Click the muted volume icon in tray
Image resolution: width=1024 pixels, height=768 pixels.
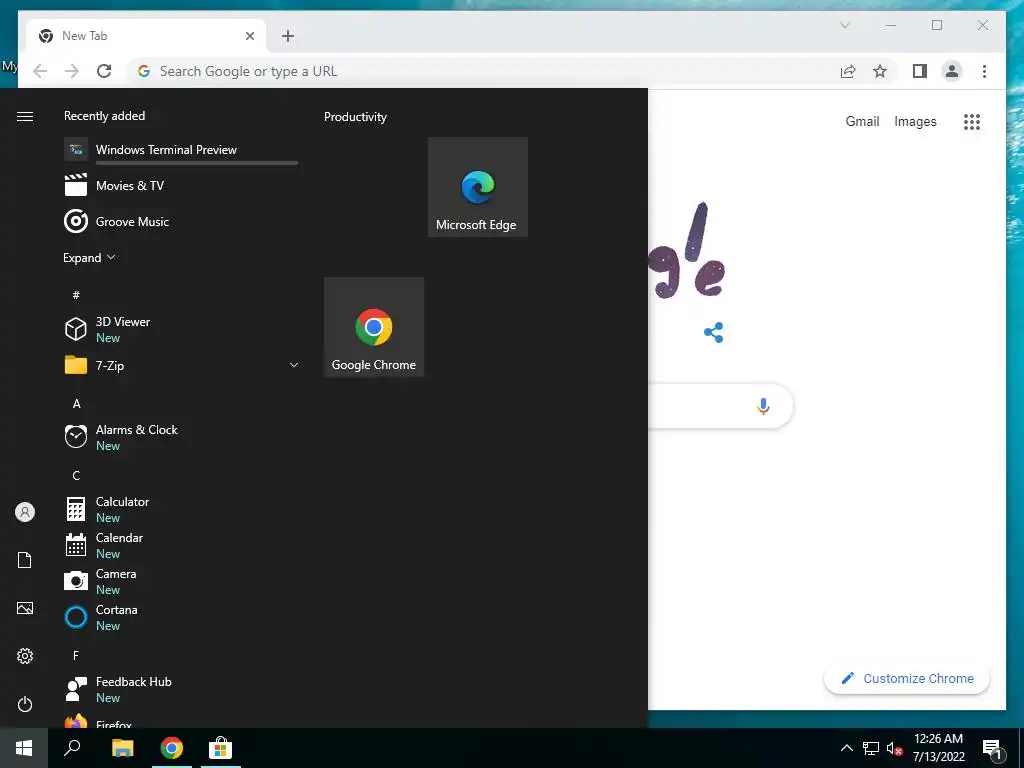(894, 748)
